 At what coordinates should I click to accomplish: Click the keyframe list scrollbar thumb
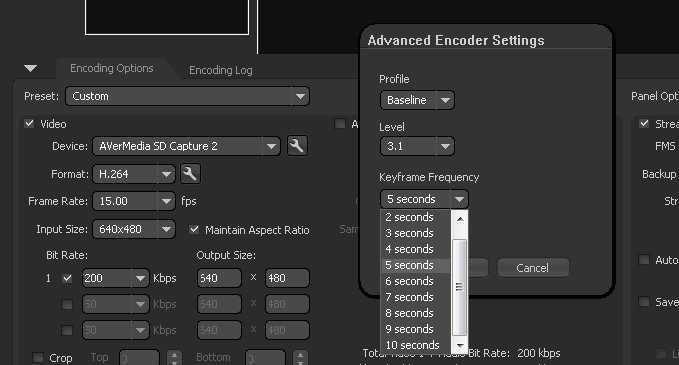[x=459, y=287]
